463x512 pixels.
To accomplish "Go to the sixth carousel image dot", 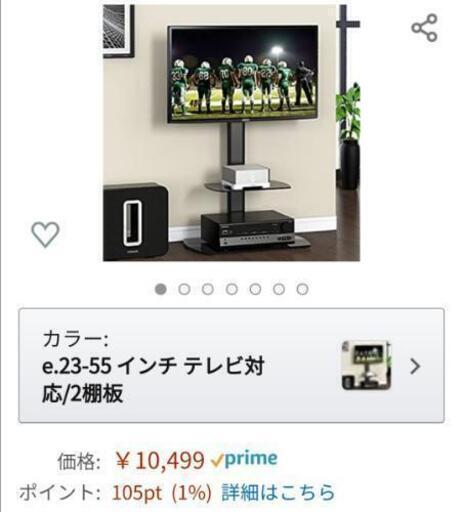I will tap(279, 289).
